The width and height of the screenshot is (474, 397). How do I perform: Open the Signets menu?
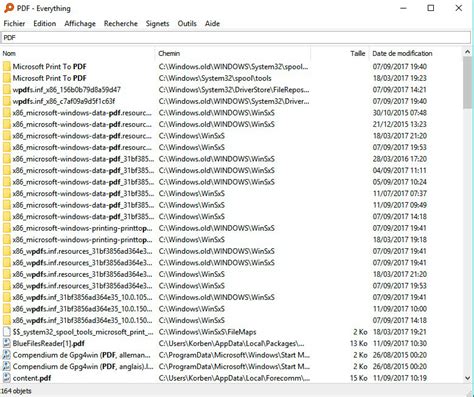(157, 24)
